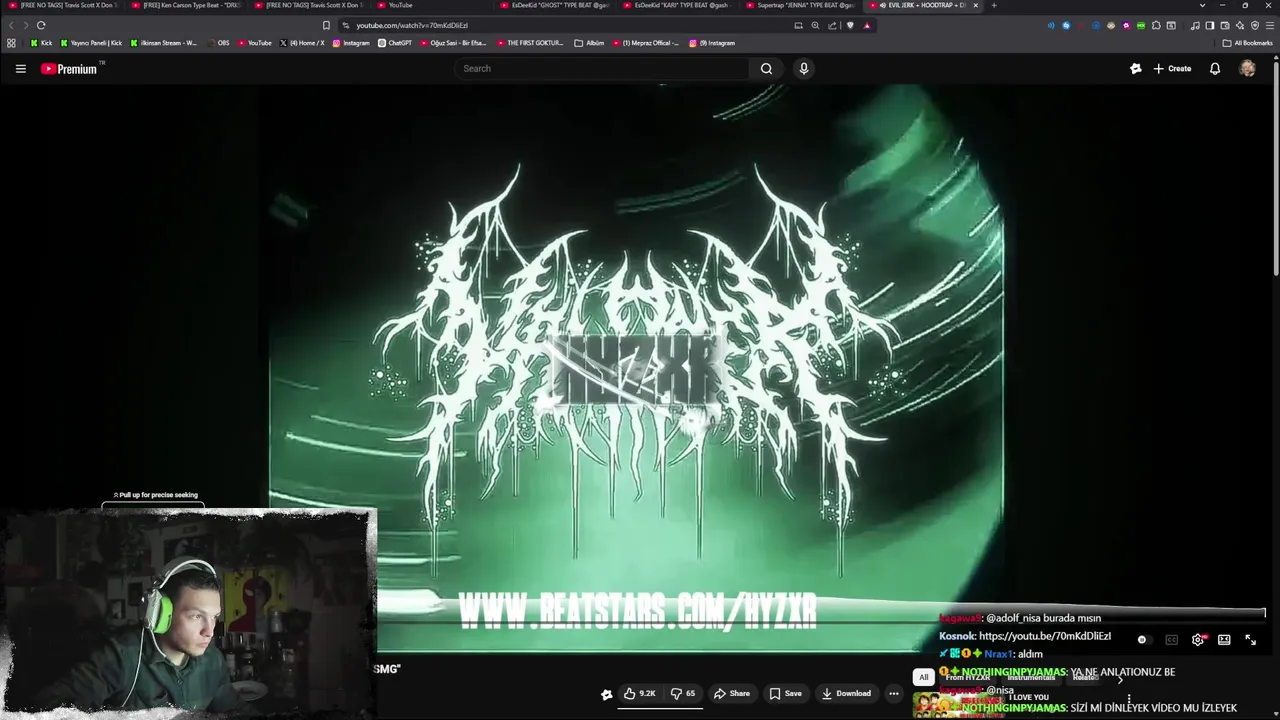Open the OBS bookmark
This screenshot has height=720, width=1280.
(217, 43)
